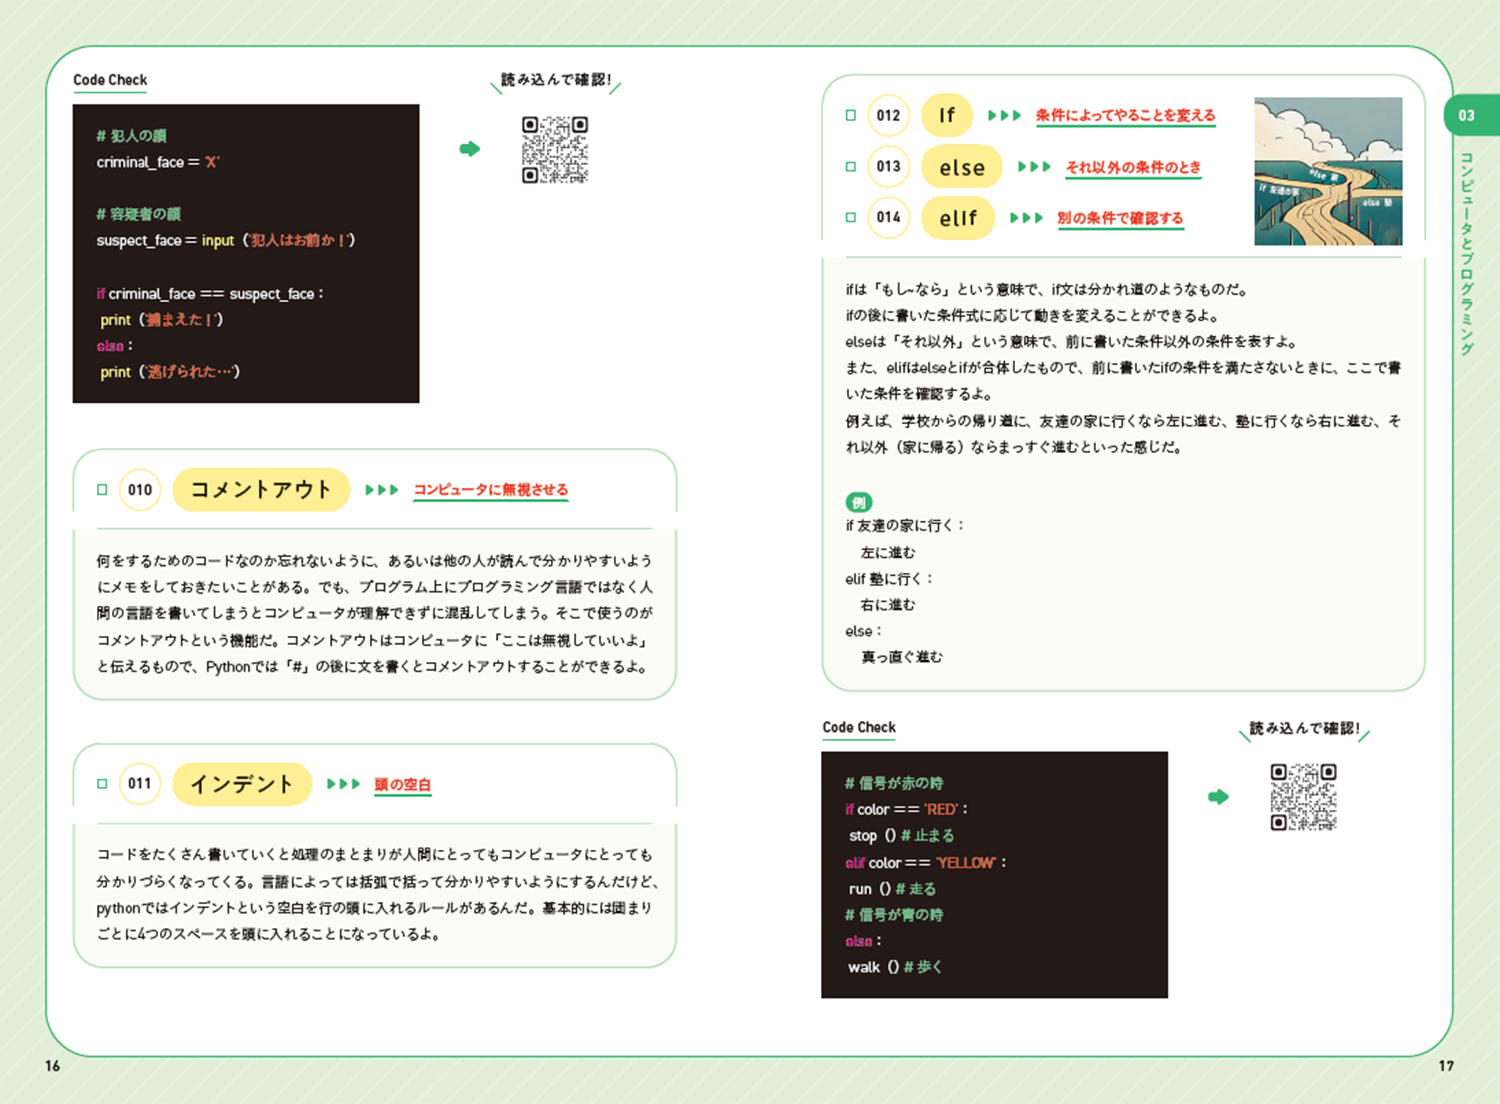The height and width of the screenshot is (1104, 1500).
Task: Click the red link コンピュータに無視させる
Action: coord(490,490)
